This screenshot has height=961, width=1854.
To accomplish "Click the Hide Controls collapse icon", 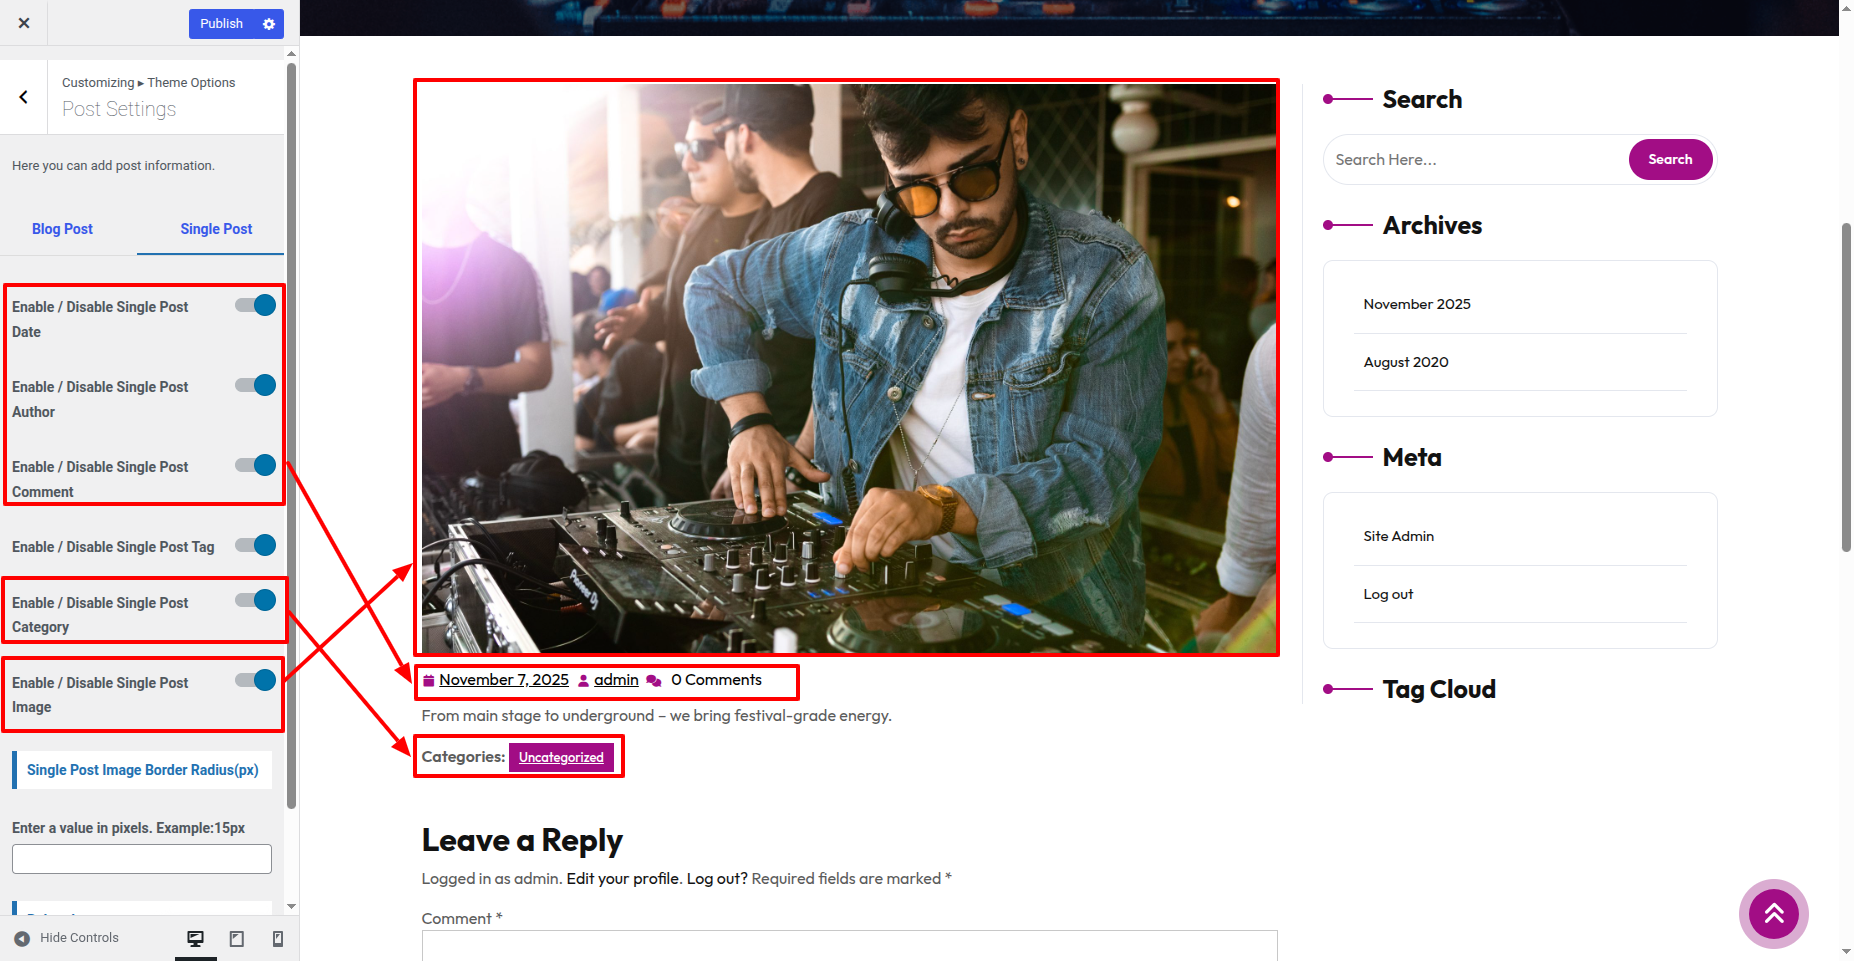I will tap(22, 938).
